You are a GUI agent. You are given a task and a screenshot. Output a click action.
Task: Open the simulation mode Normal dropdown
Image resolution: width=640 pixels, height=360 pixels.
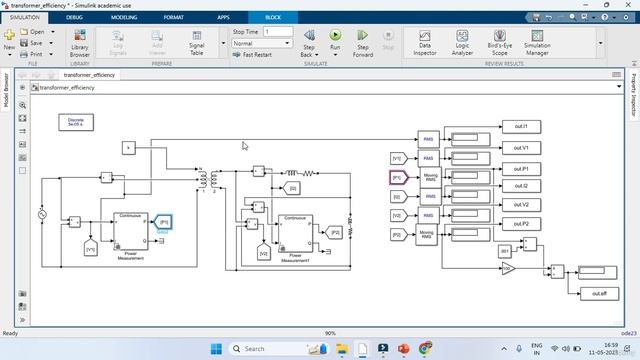(x=262, y=43)
